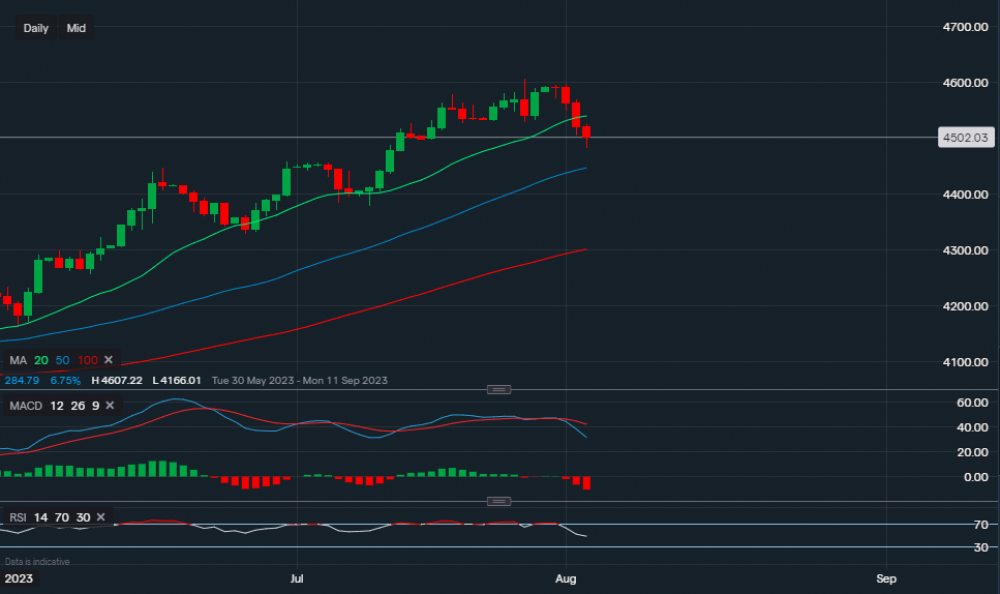Click the high value H 4607.22

coord(118,380)
